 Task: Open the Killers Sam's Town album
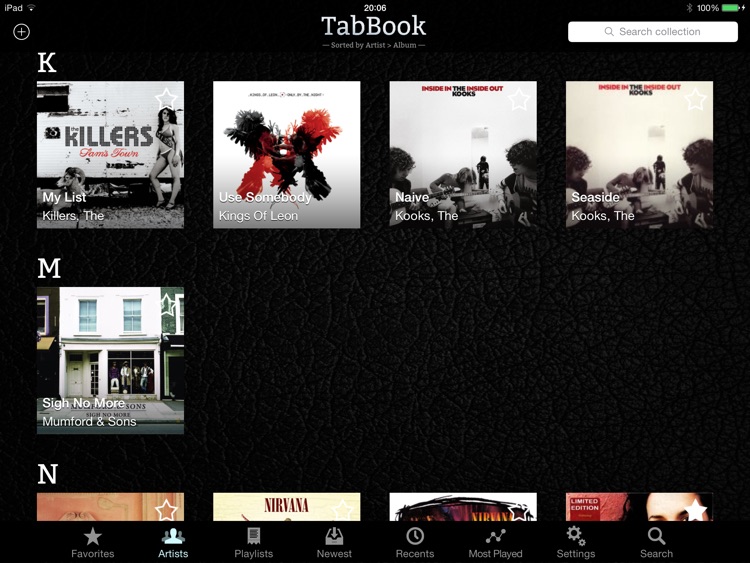(110, 155)
